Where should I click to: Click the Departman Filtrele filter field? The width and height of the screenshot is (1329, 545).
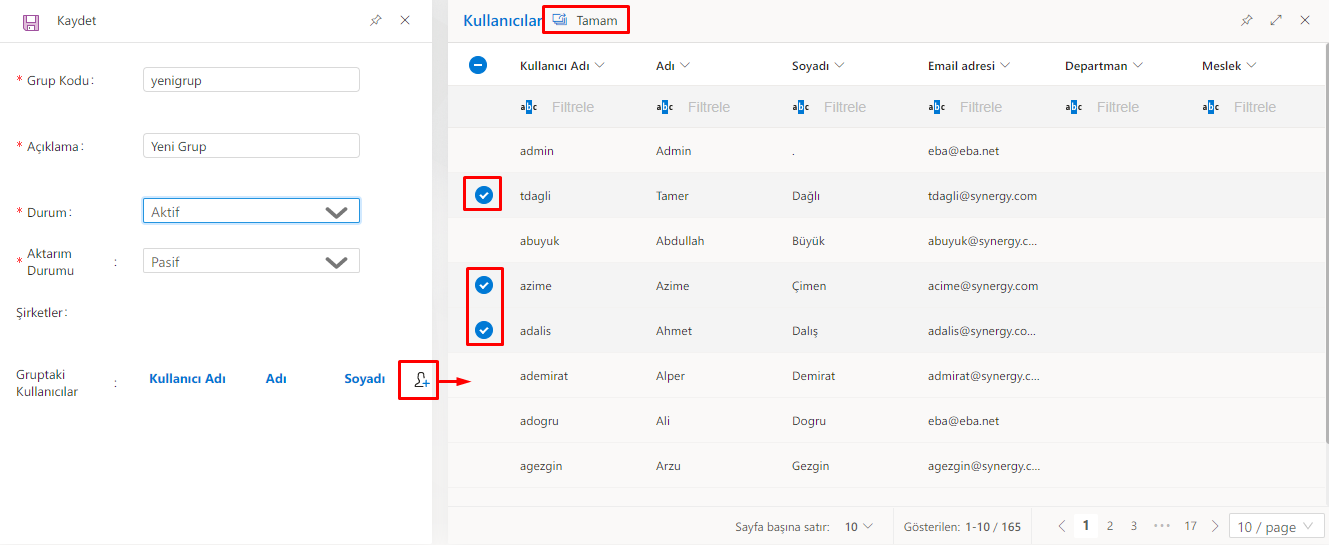1117,107
